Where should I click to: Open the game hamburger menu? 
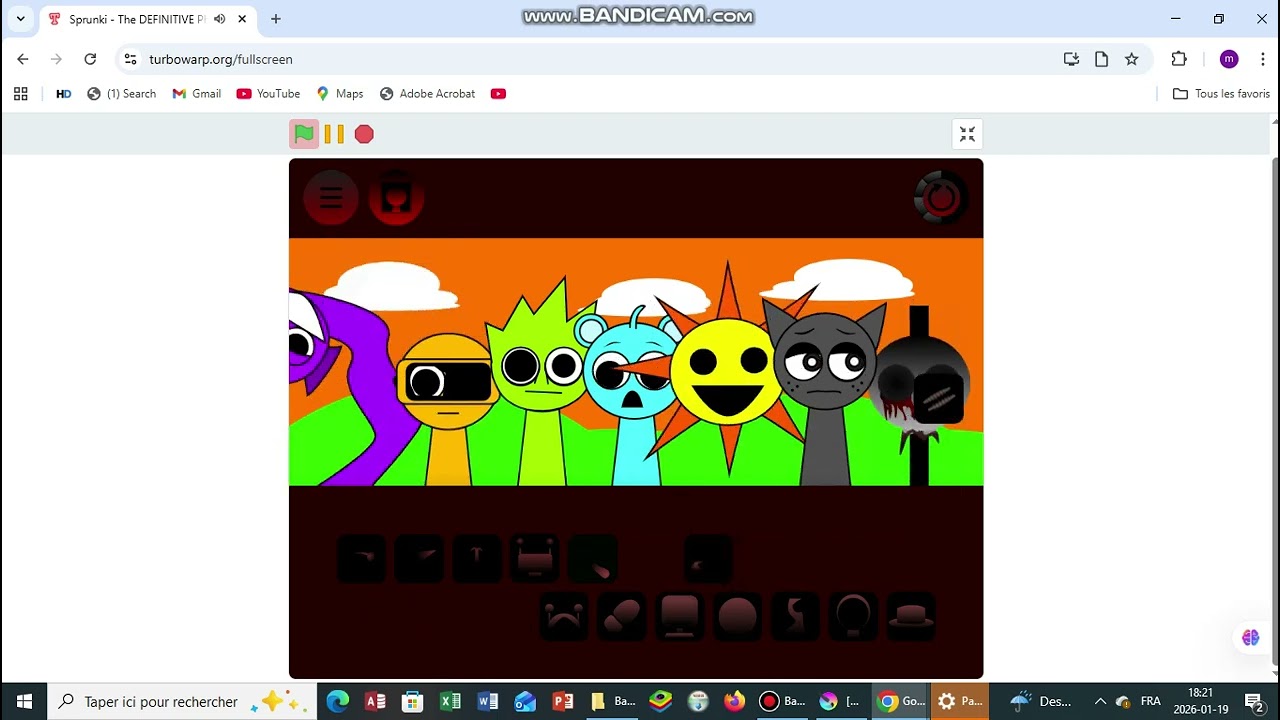click(x=331, y=198)
